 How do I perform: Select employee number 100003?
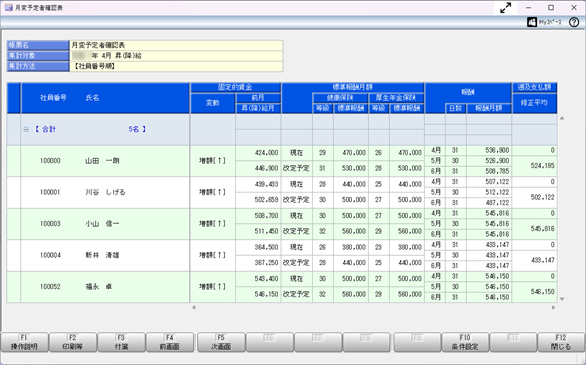(50, 224)
